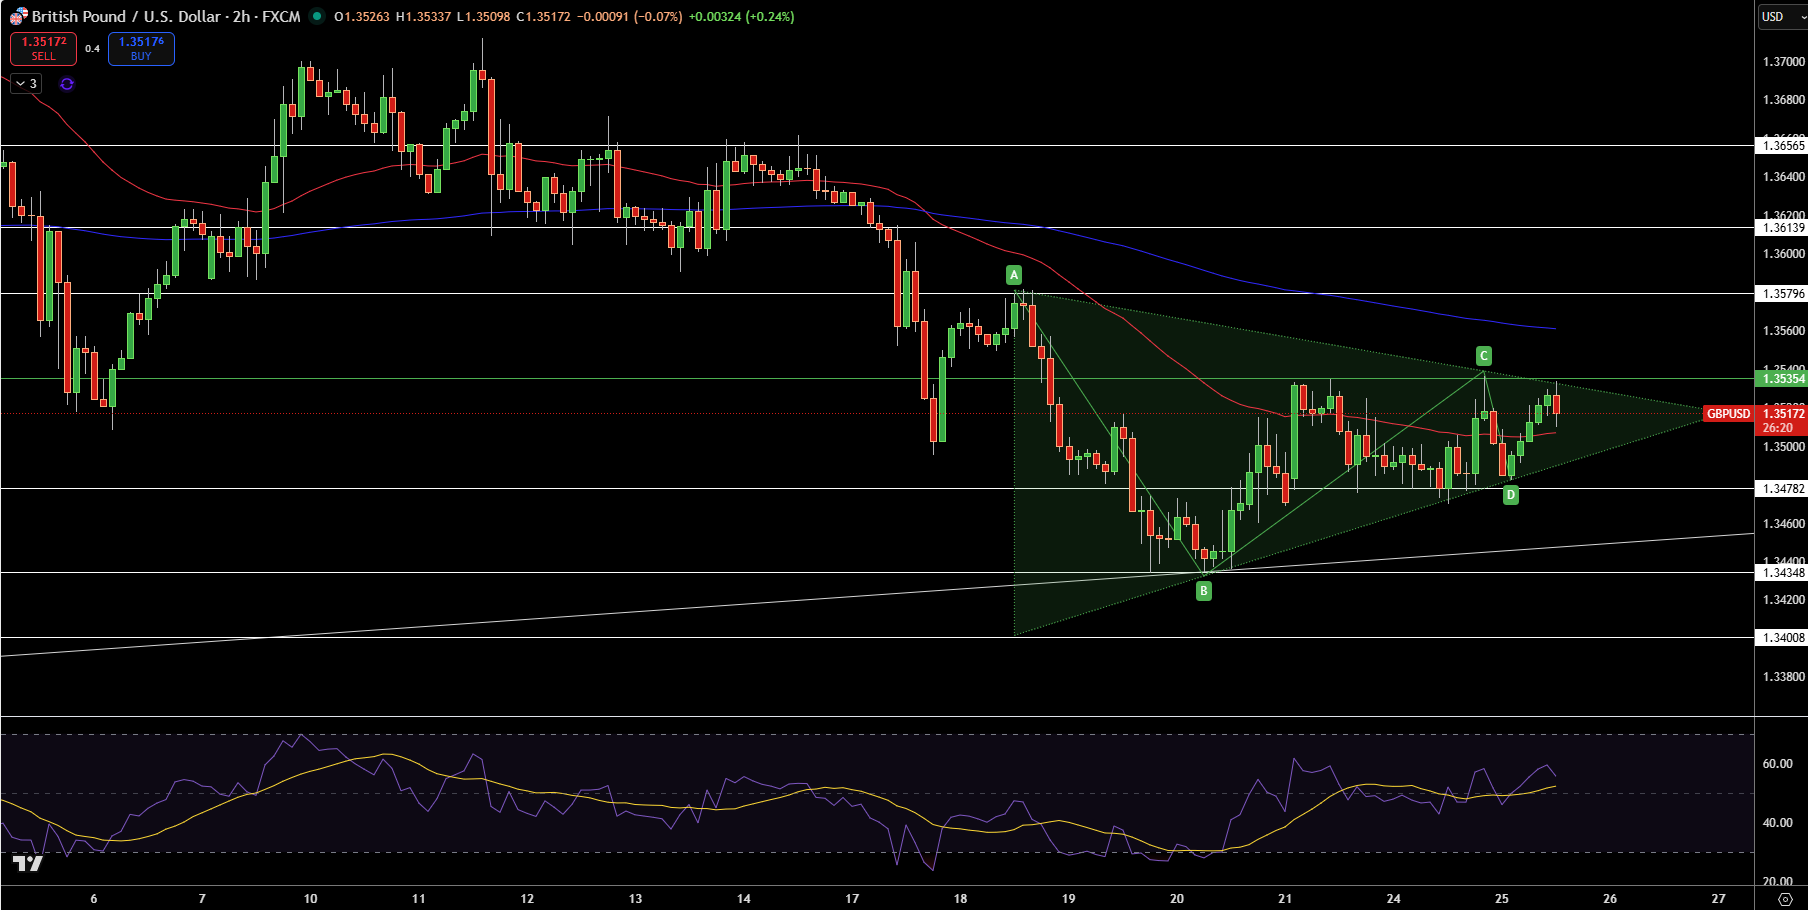
Task: Click the TradingView logo in the corner
Action: (x=28, y=864)
